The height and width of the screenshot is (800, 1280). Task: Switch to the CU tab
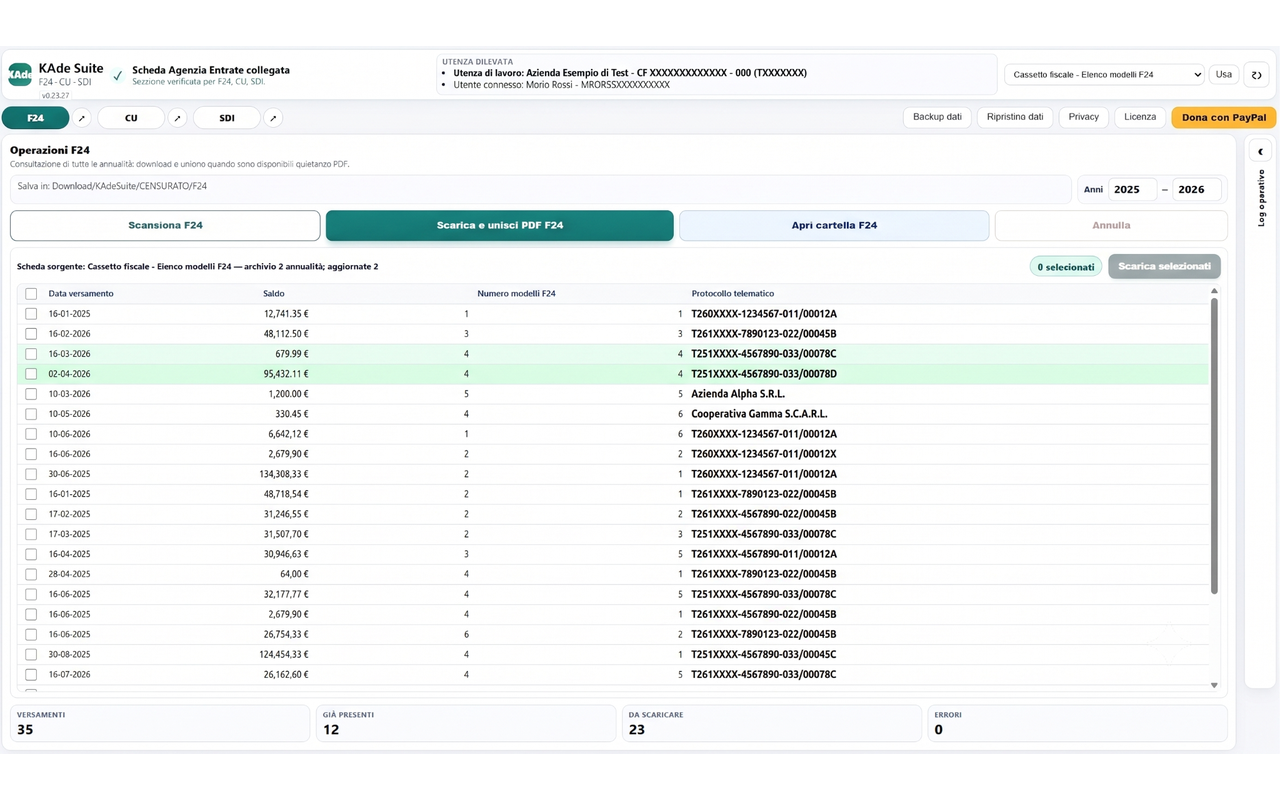click(x=131, y=118)
